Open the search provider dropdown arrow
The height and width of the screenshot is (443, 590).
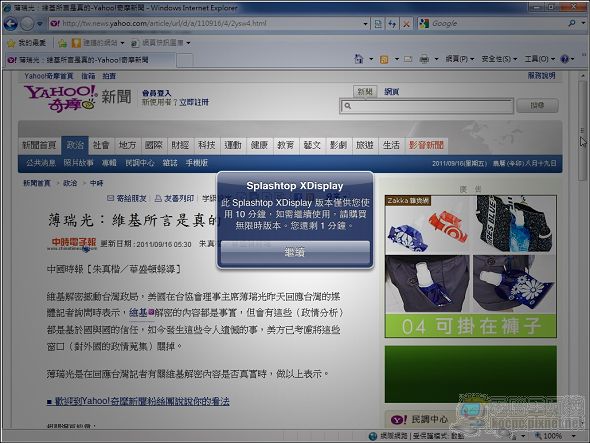(583, 23)
